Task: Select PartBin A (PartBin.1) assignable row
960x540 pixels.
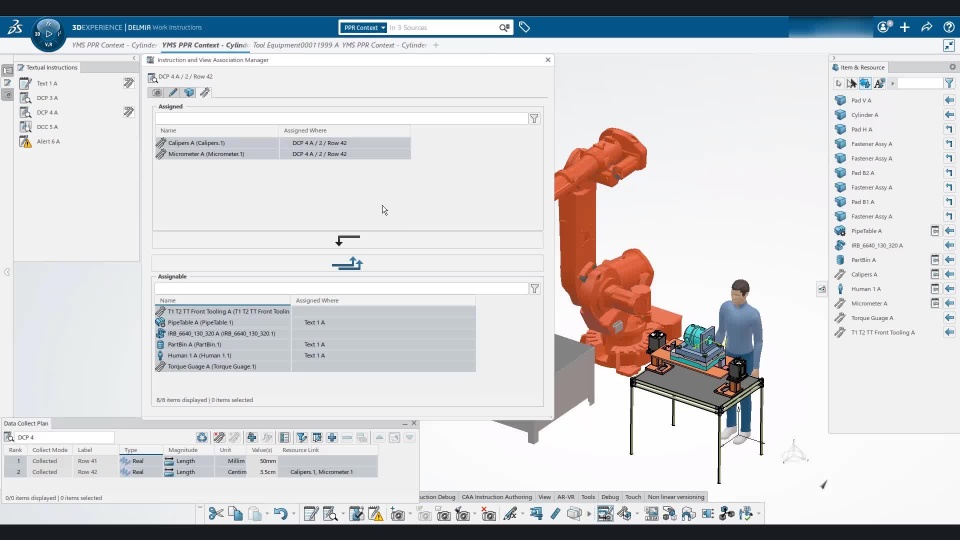Action: pos(315,344)
